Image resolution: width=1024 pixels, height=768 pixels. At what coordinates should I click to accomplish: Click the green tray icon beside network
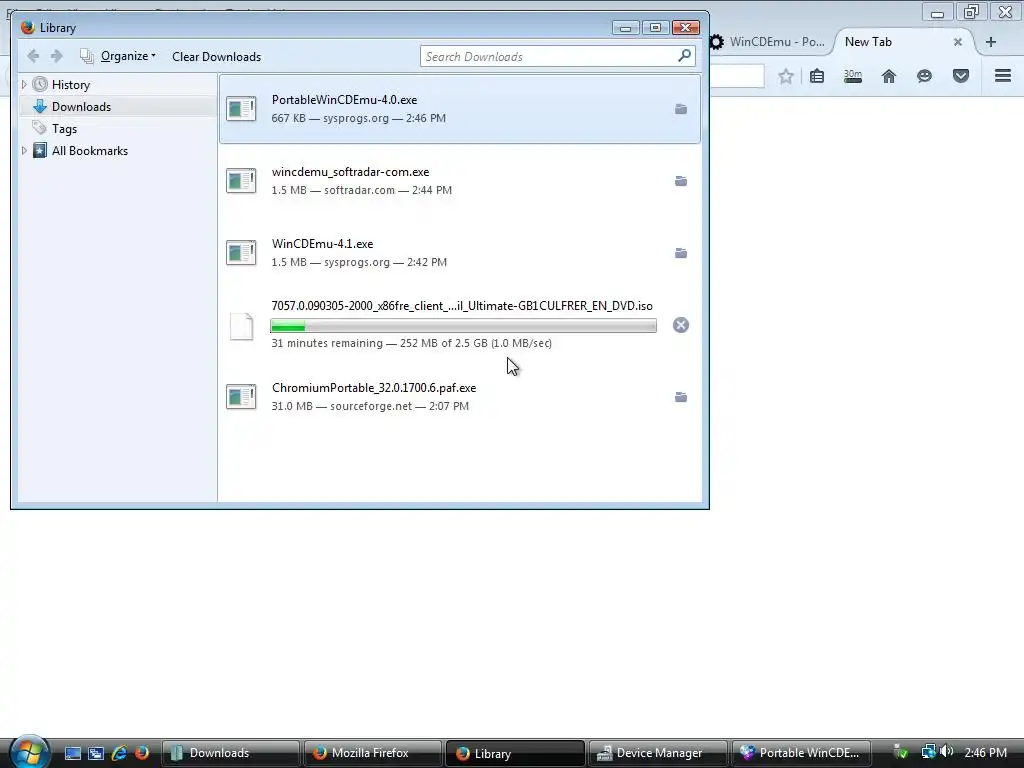point(901,752)
